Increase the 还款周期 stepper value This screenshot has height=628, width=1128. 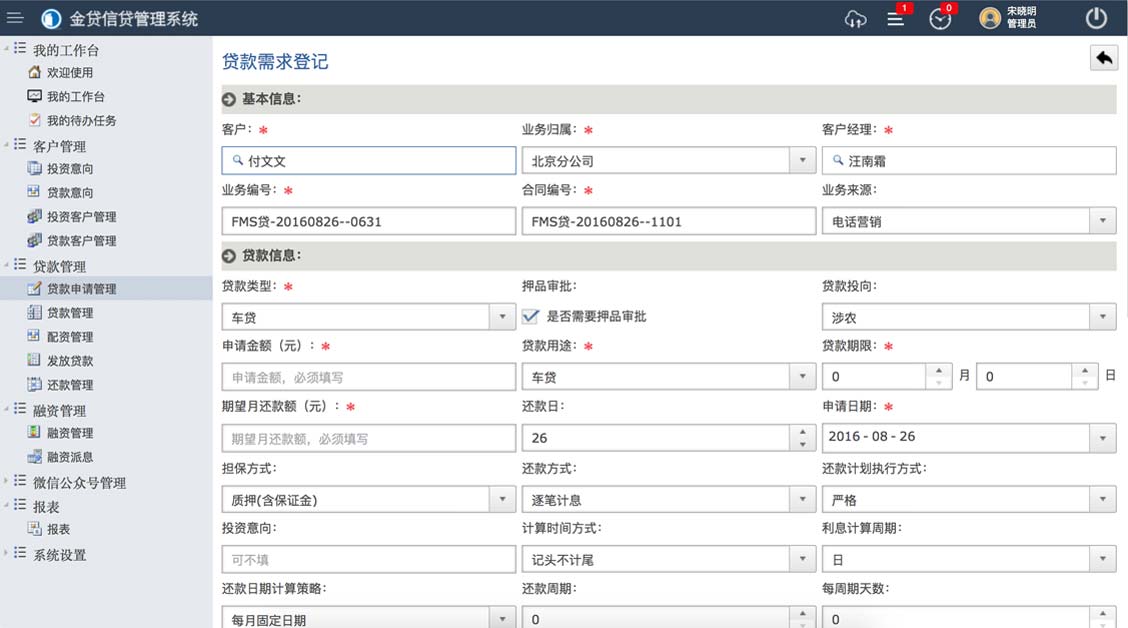[x=802, y=613]
